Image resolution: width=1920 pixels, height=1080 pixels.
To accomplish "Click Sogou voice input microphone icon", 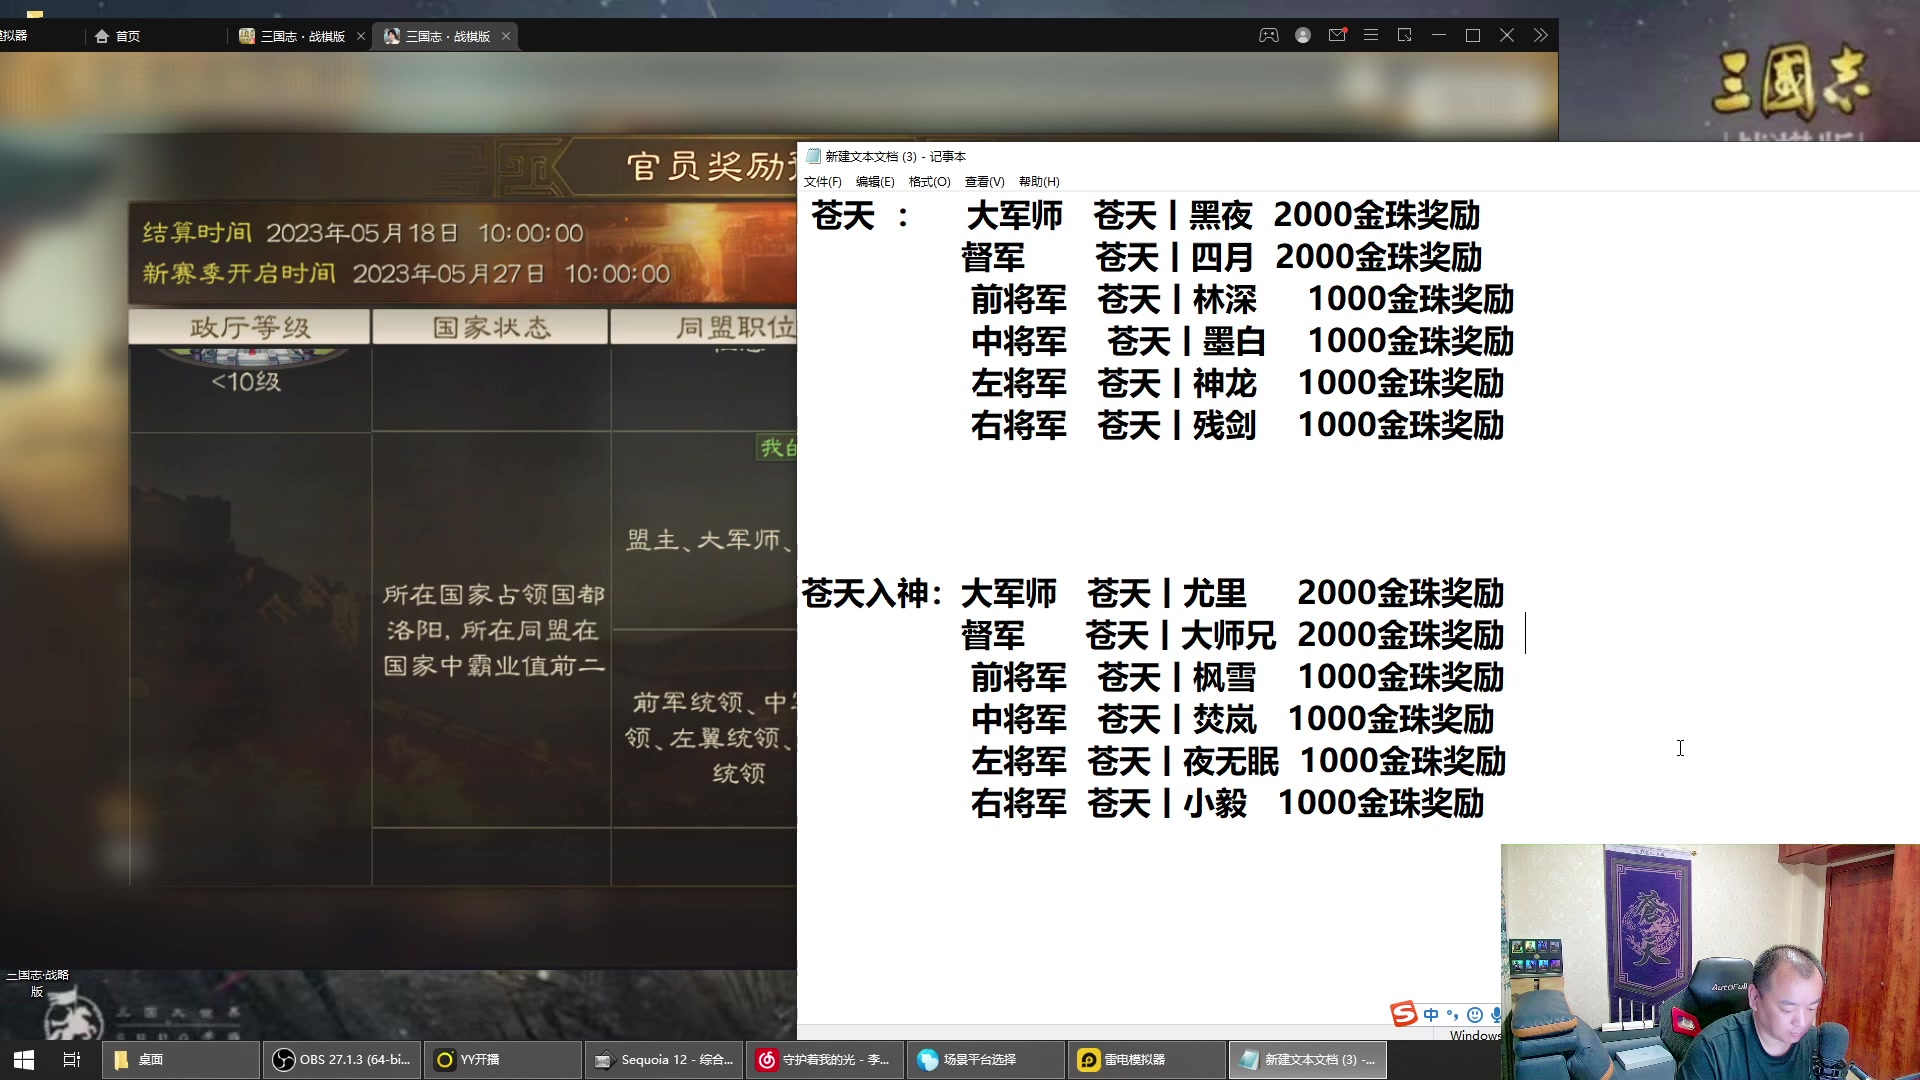I will point(1496,1014).
